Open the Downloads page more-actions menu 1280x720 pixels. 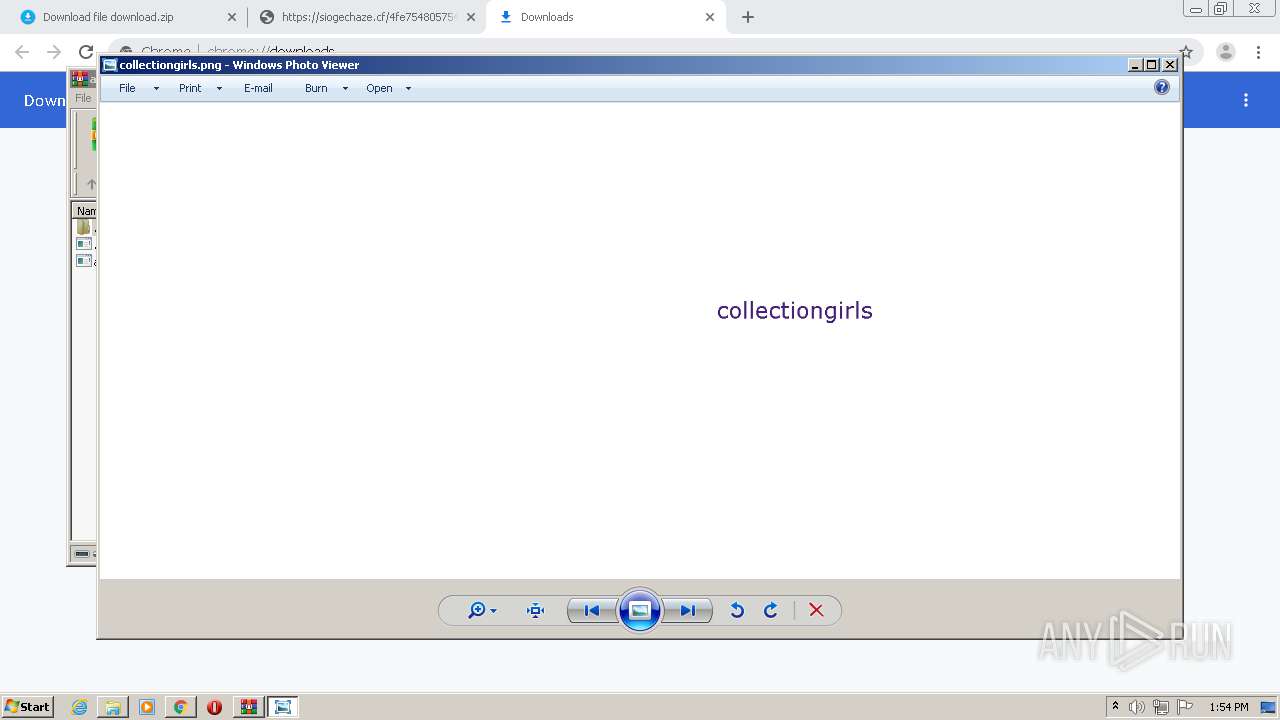(x=1246, y=100)
